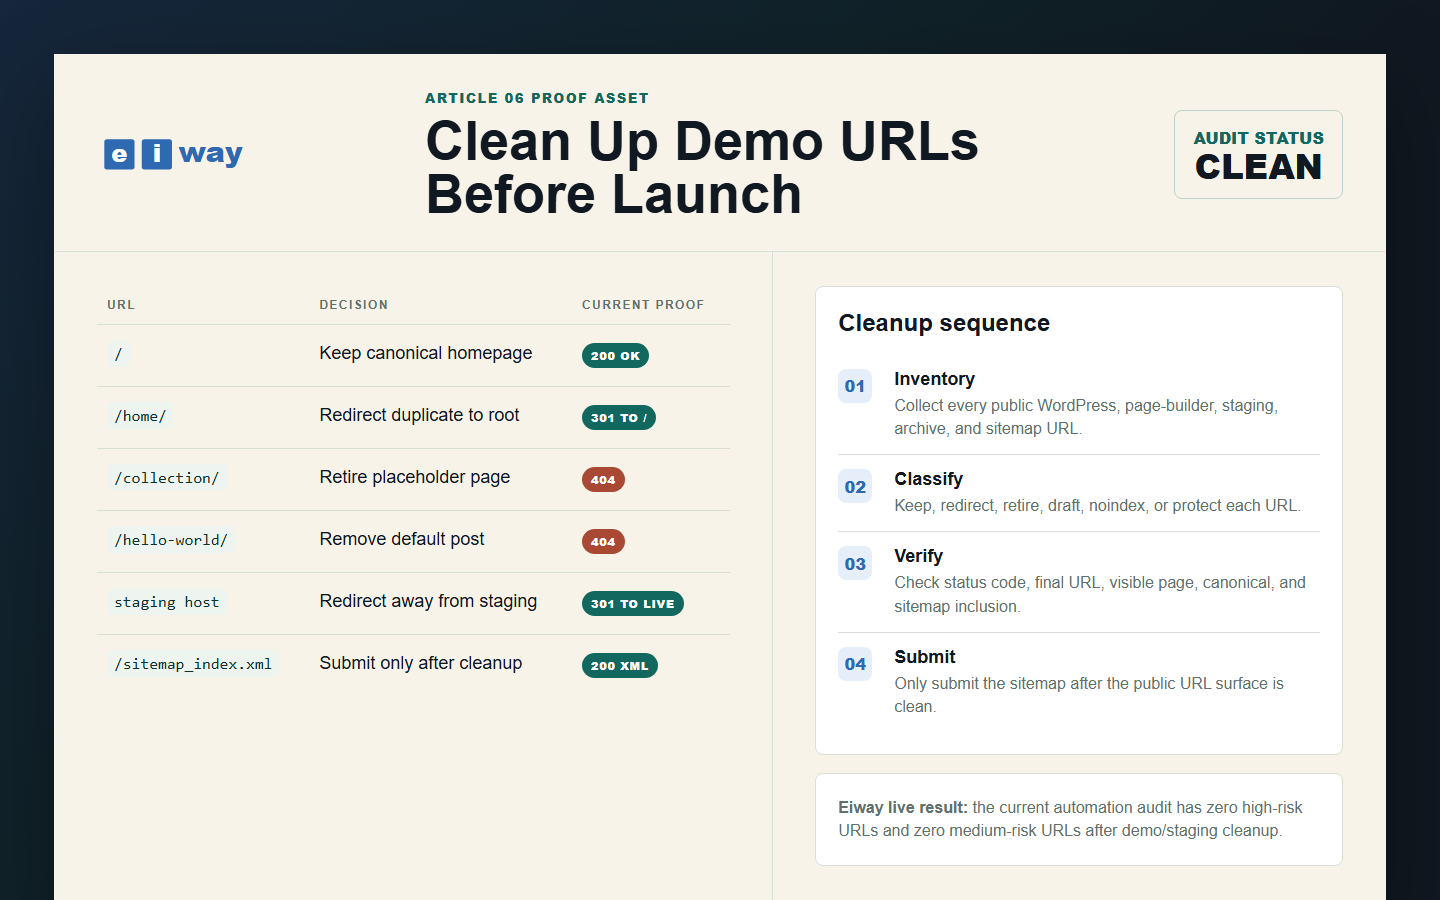This screenshot has width=1440, height=900.
Task: Click 'Redirect away from staging' decision
Action: (x=428, y=601)
